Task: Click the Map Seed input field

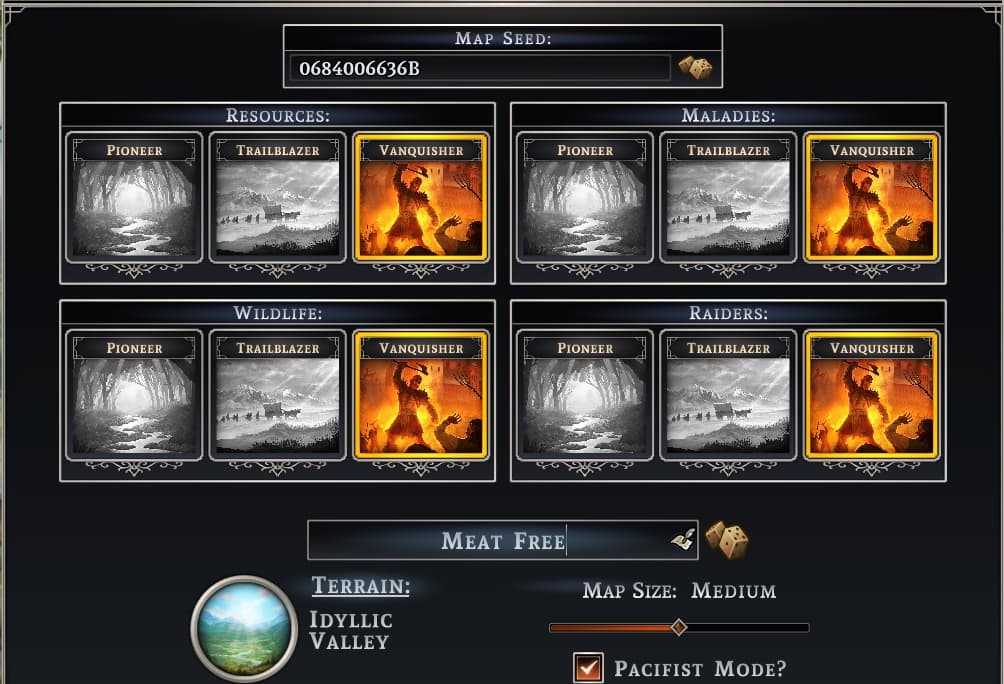Action: click(x=480, y=68)
